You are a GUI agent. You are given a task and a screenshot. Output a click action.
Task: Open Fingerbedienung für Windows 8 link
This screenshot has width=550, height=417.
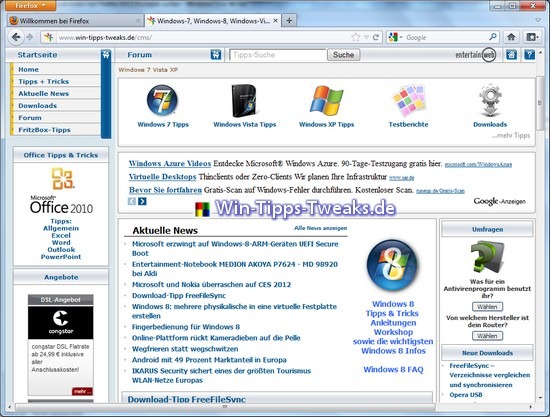click(x=186, y=327)
